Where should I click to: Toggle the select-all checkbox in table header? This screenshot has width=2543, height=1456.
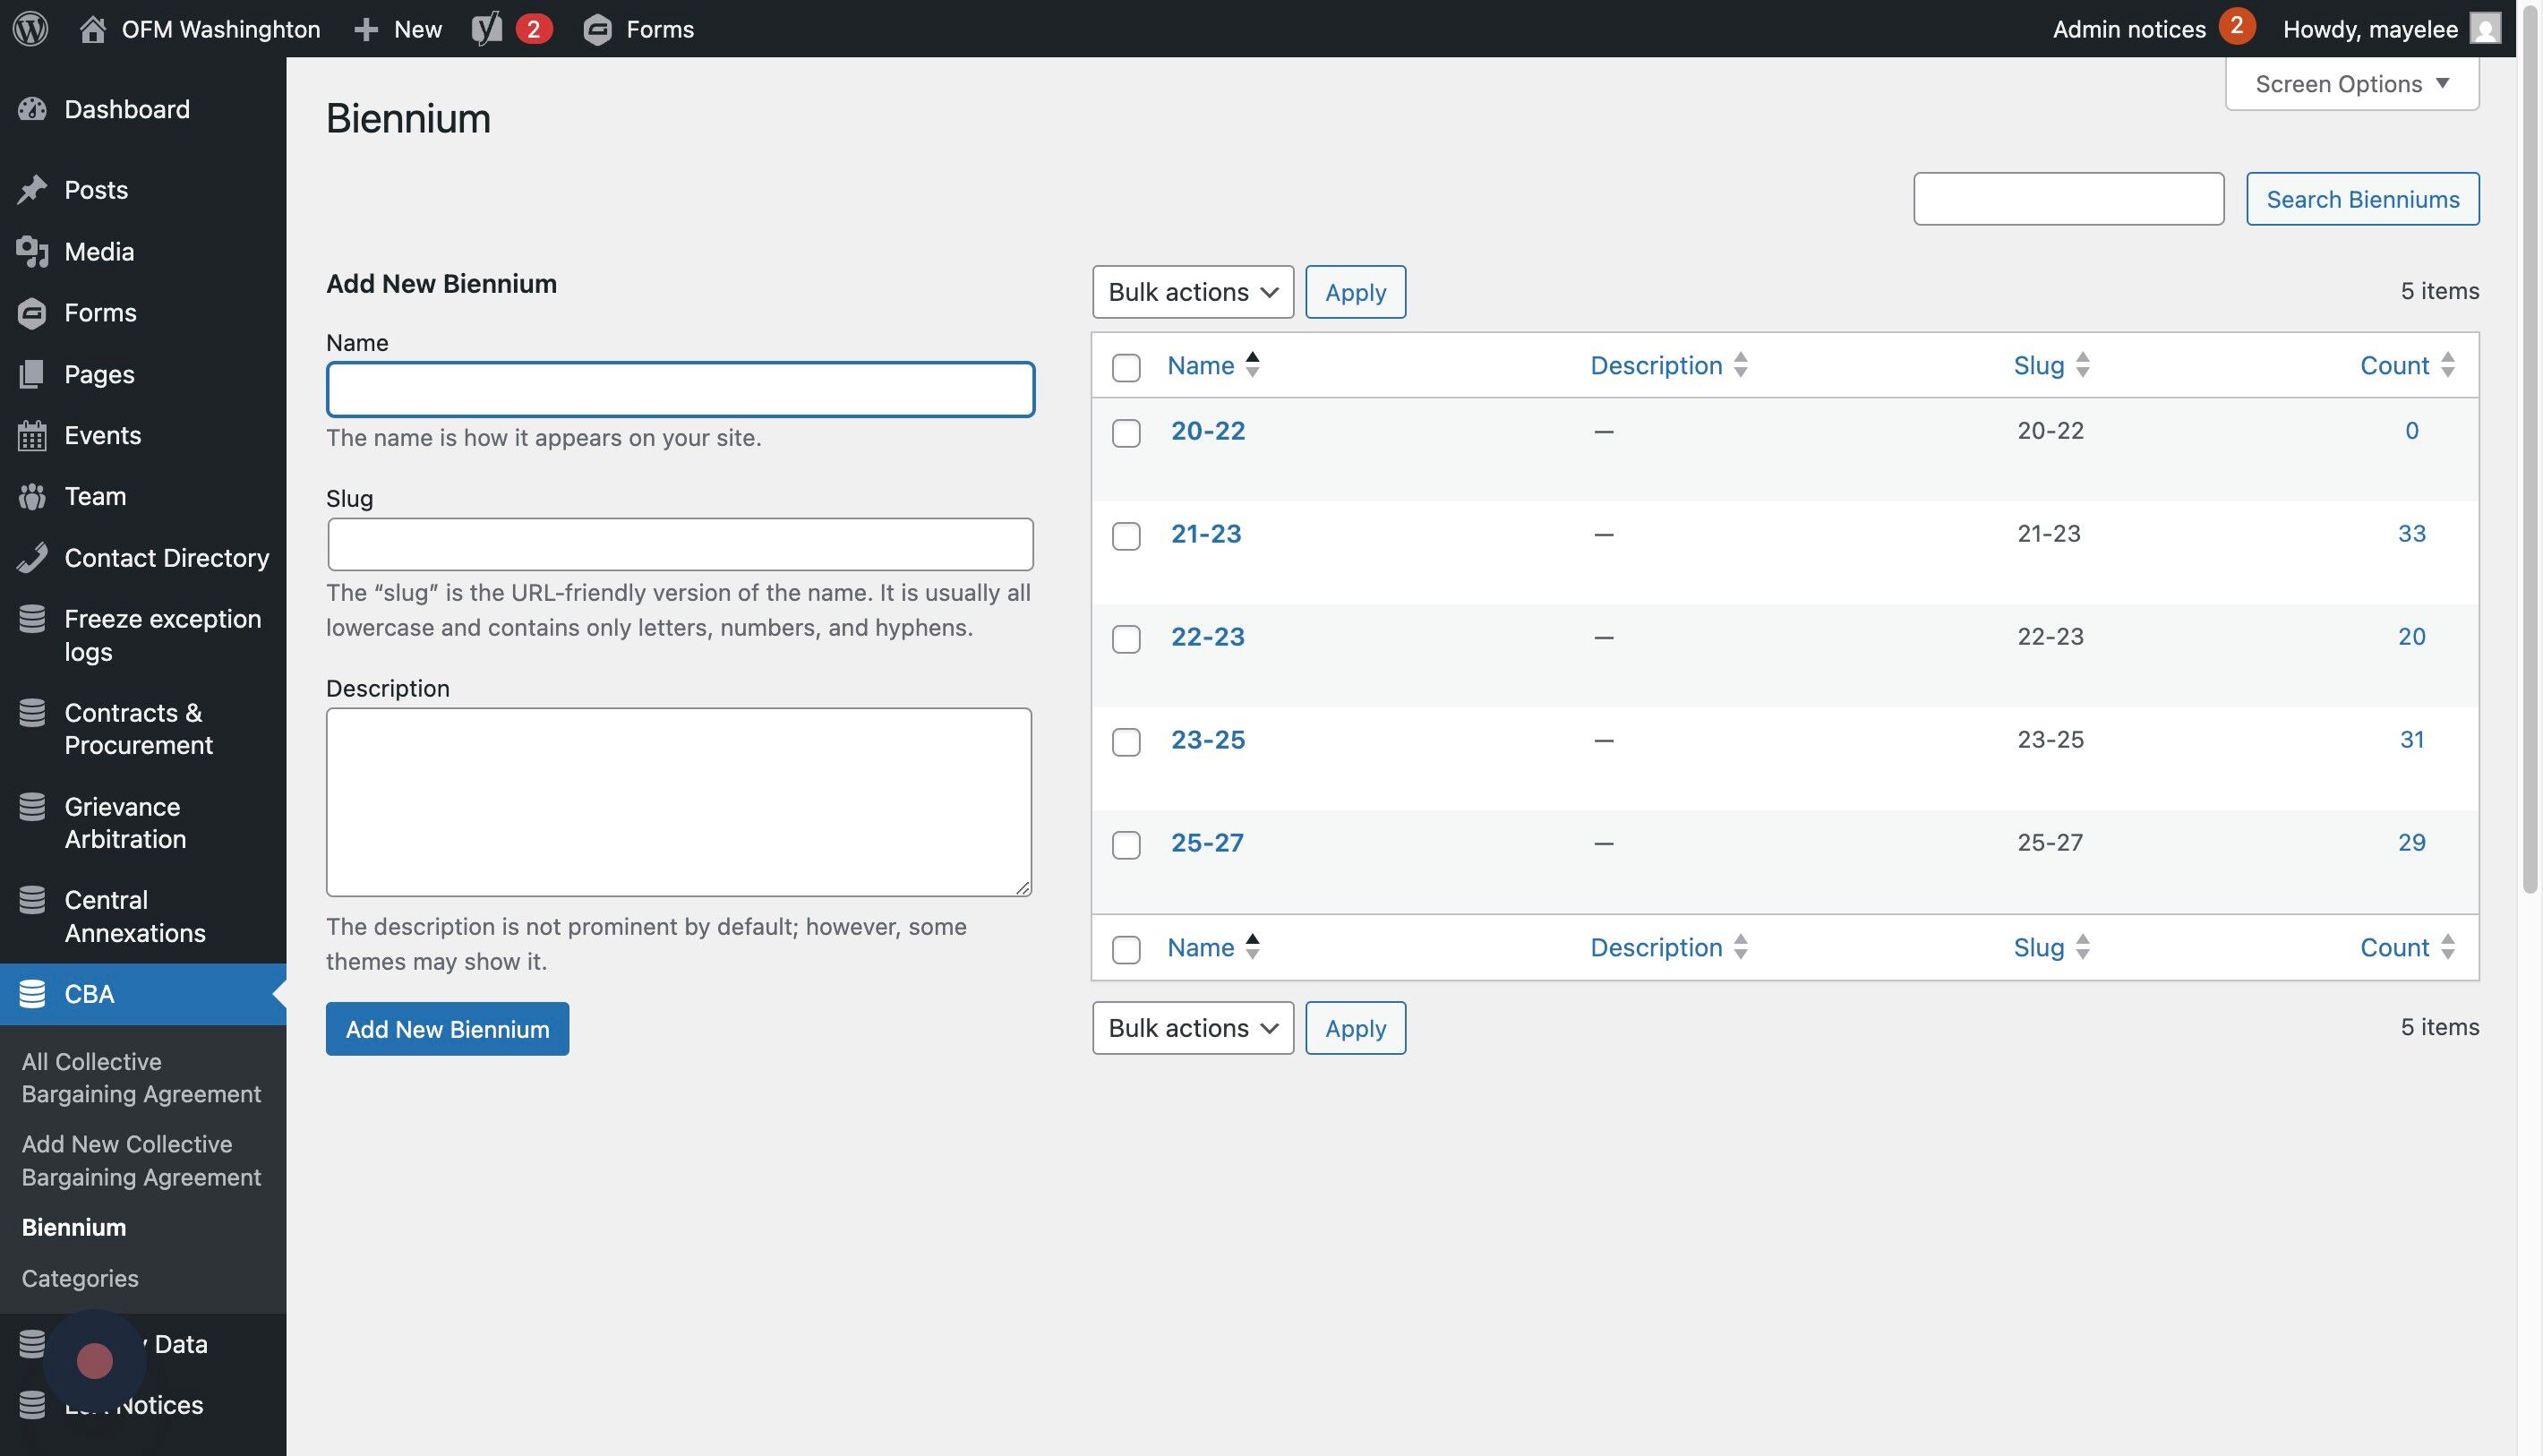(1126, 367)
